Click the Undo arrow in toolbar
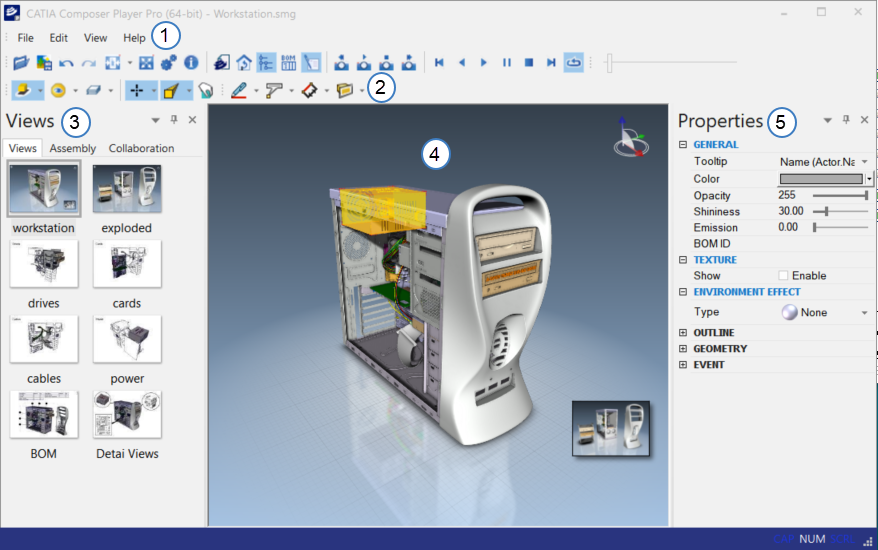 point(66,62)
